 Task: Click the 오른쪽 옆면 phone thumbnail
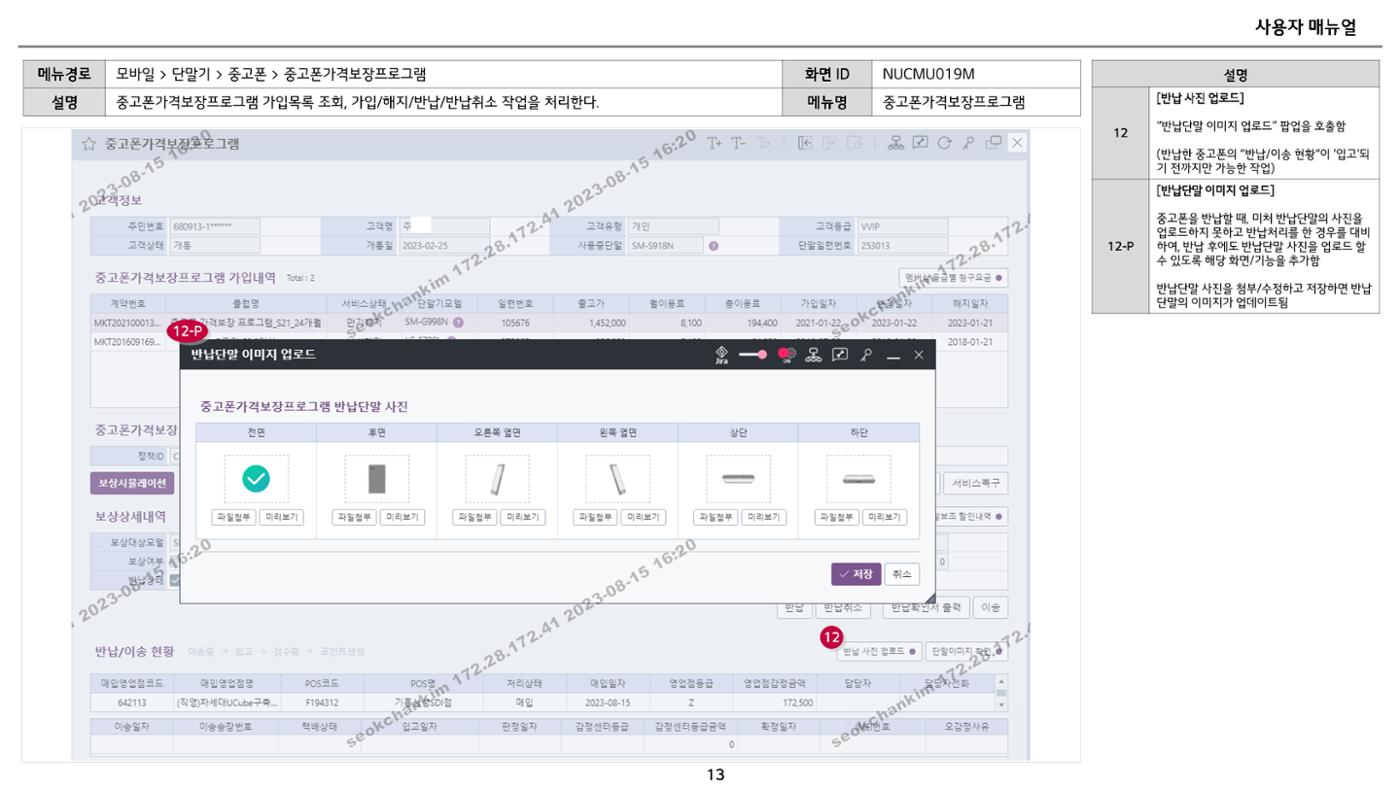point(497,480)
